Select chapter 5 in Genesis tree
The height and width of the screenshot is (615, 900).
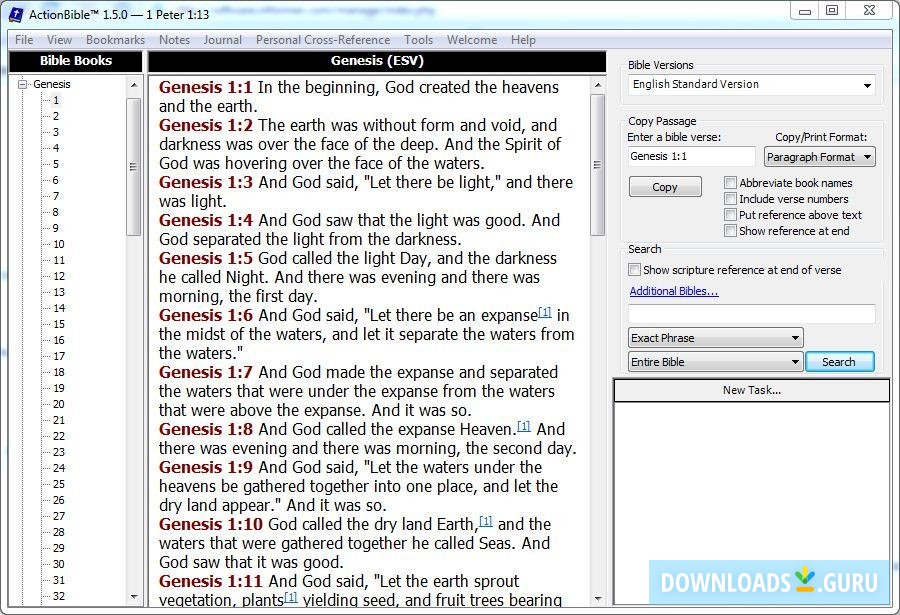pyautogui.click(x=56, y=164)
